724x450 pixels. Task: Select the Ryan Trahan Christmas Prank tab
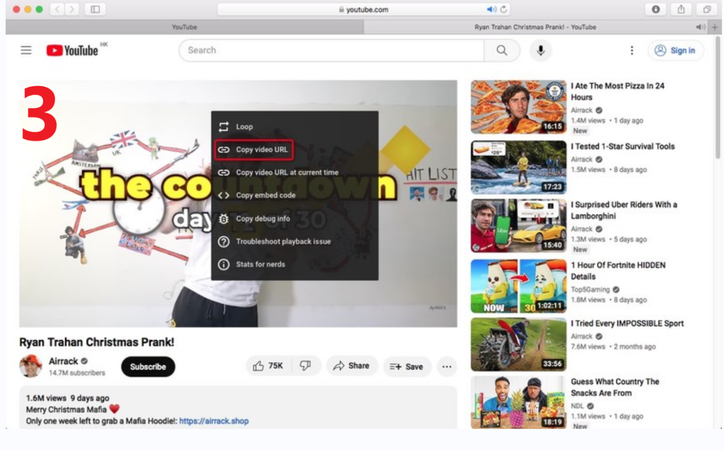pyautogui.click(x=536, y=27)
